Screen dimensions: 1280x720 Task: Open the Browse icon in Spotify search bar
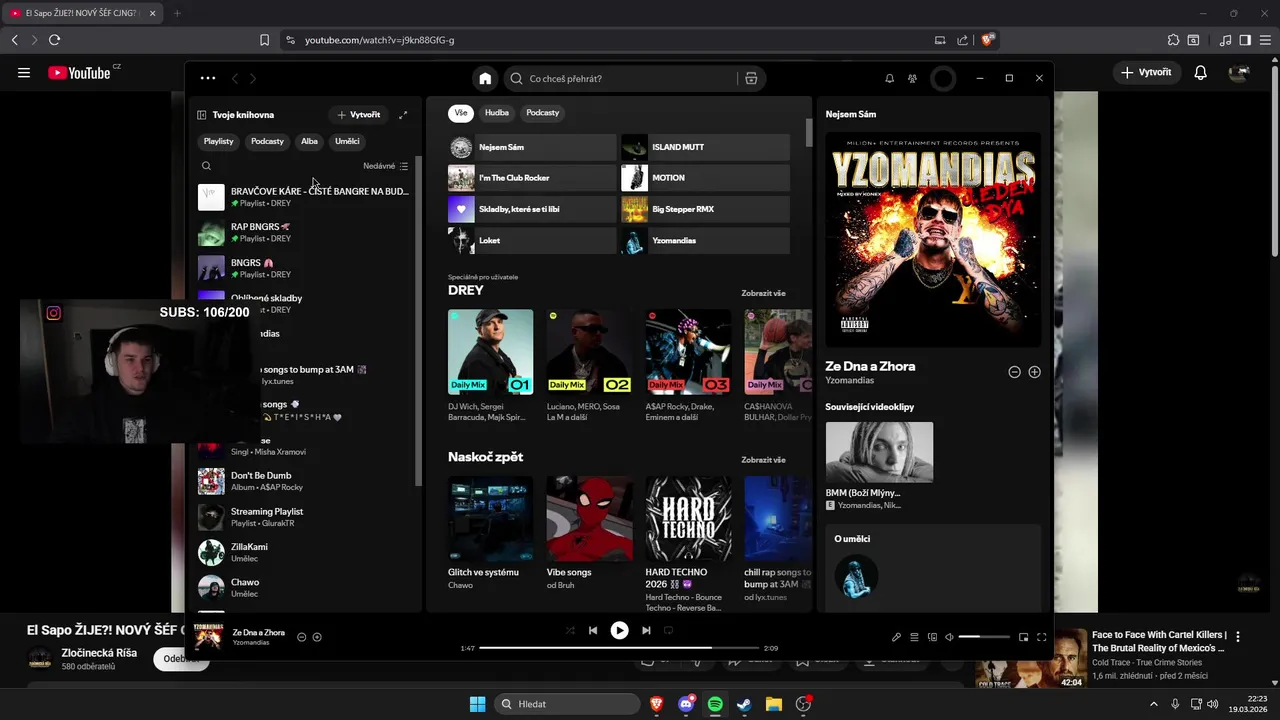pos(751,78)
